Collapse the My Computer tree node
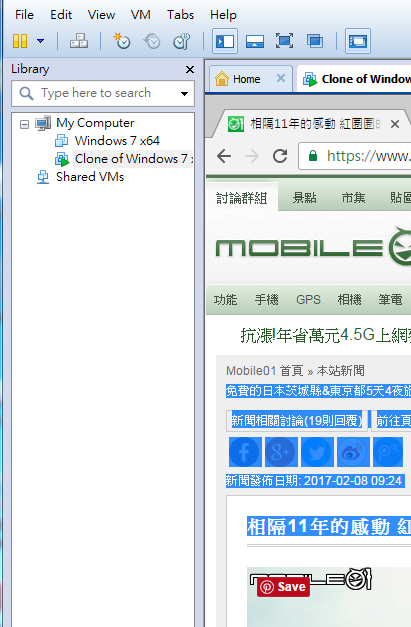The width and height of the screenshot is (411, 627). pyautogui.click(x=24, y=124)
